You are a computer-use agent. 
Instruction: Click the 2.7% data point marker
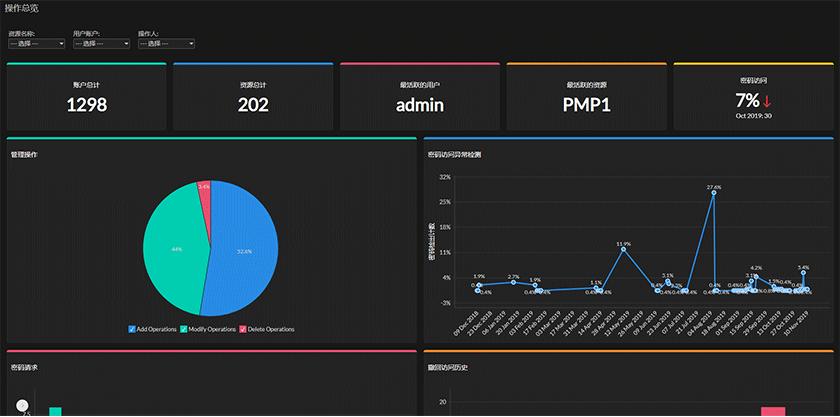pos(513,282)
